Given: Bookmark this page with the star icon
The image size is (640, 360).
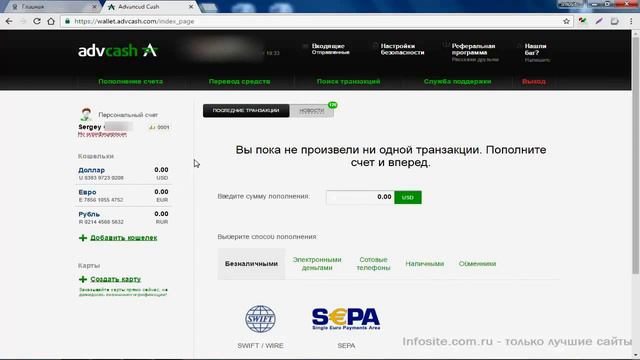Looking at the screenshot, I should [x=566, y=21].
